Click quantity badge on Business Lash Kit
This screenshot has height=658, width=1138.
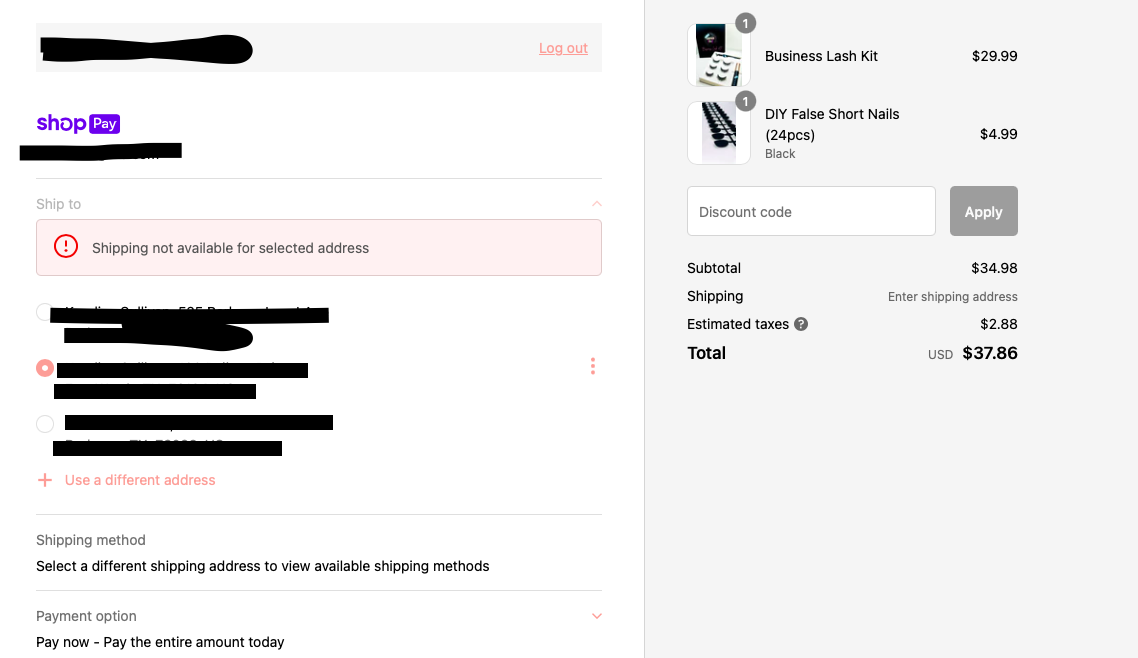[745, 23]
